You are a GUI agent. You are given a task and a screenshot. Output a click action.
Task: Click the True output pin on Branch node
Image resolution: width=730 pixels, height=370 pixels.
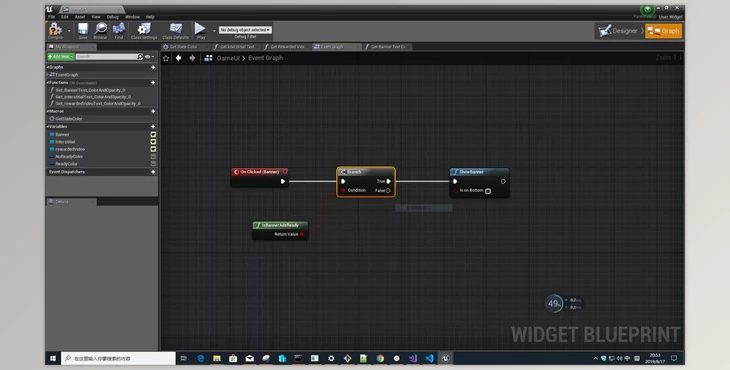[388, 182]
